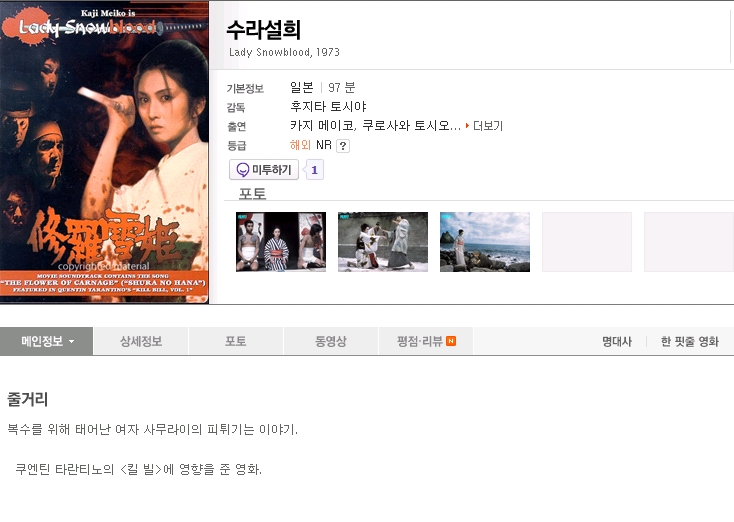The width and height of the screenshot is (734, 522).
Task: Click the me2day count bubble showing 1
Action: click(314, 170)
